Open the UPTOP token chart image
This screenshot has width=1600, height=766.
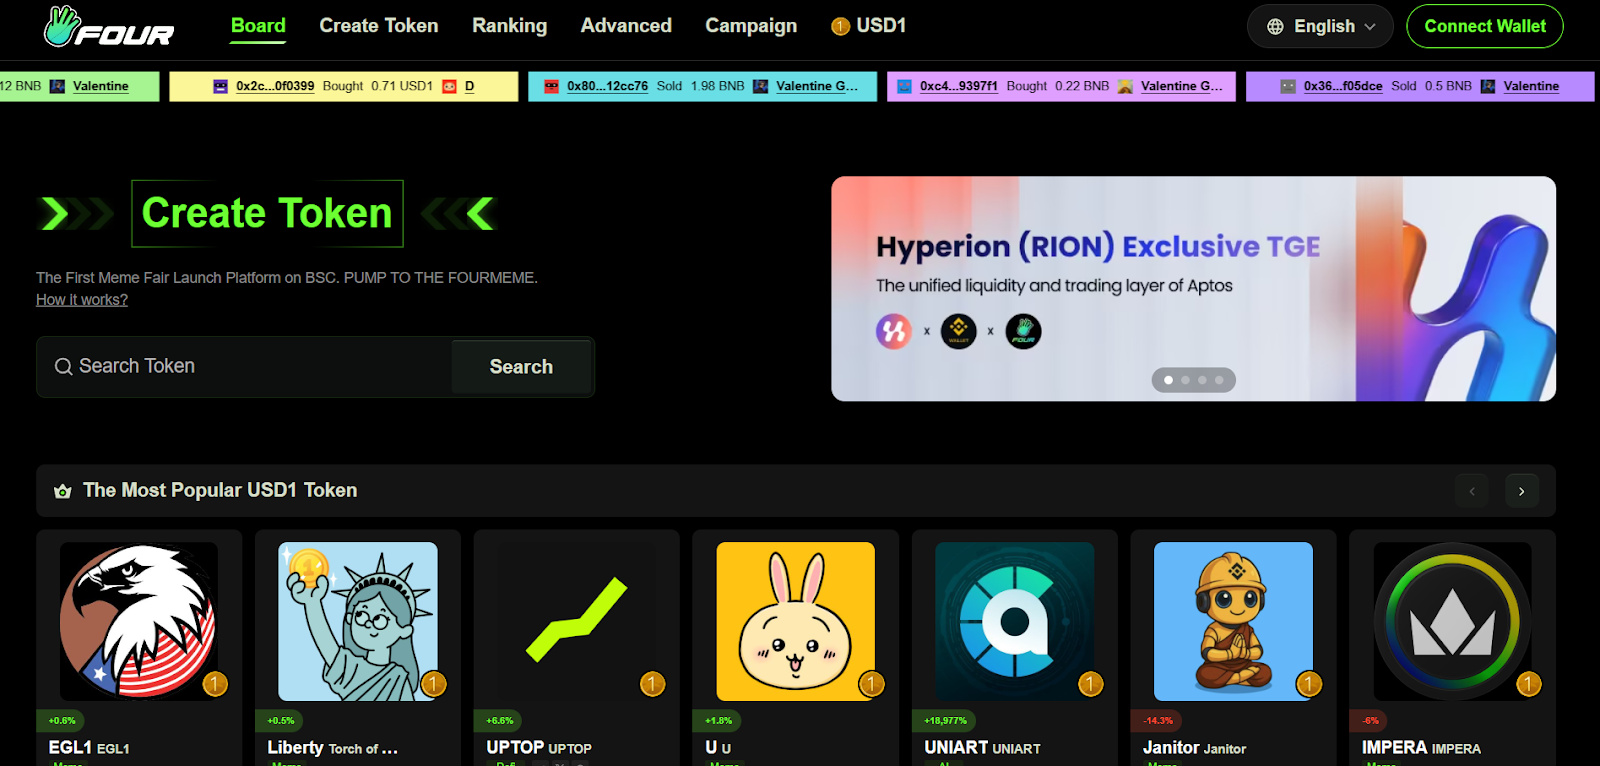(x=577, y=621)
